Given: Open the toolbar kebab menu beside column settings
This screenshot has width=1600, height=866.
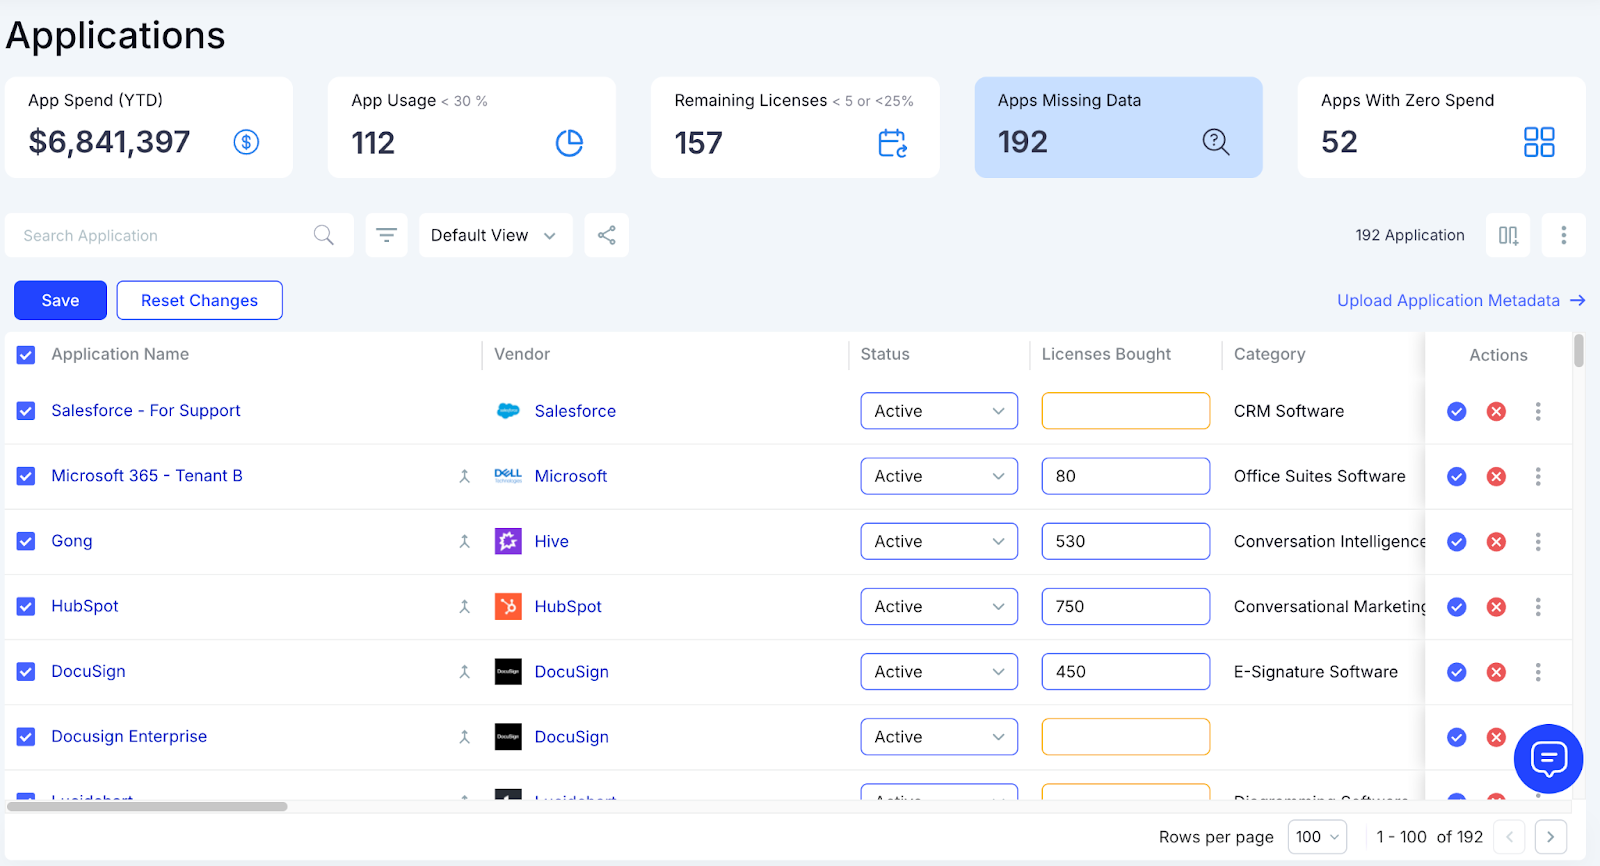Looking at the screenshot, I should 1564,235.
